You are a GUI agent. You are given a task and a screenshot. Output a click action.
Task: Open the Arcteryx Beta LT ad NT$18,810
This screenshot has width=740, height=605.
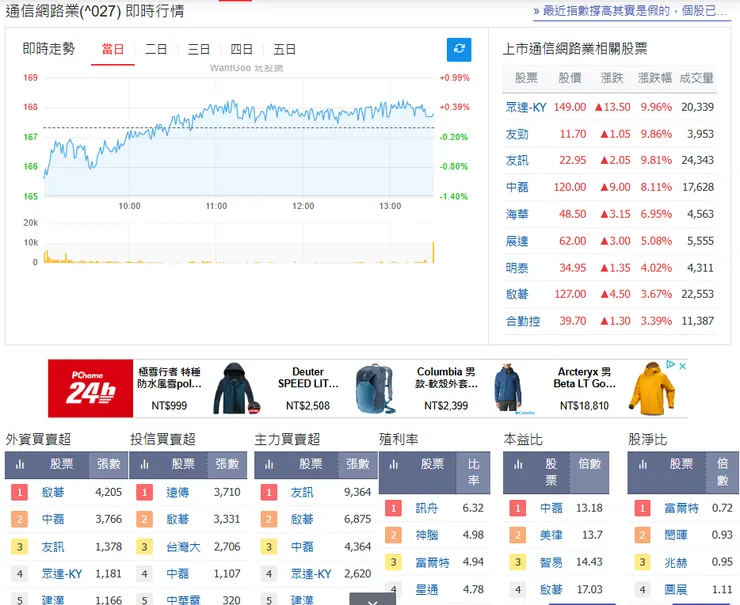tap(614, 388)
